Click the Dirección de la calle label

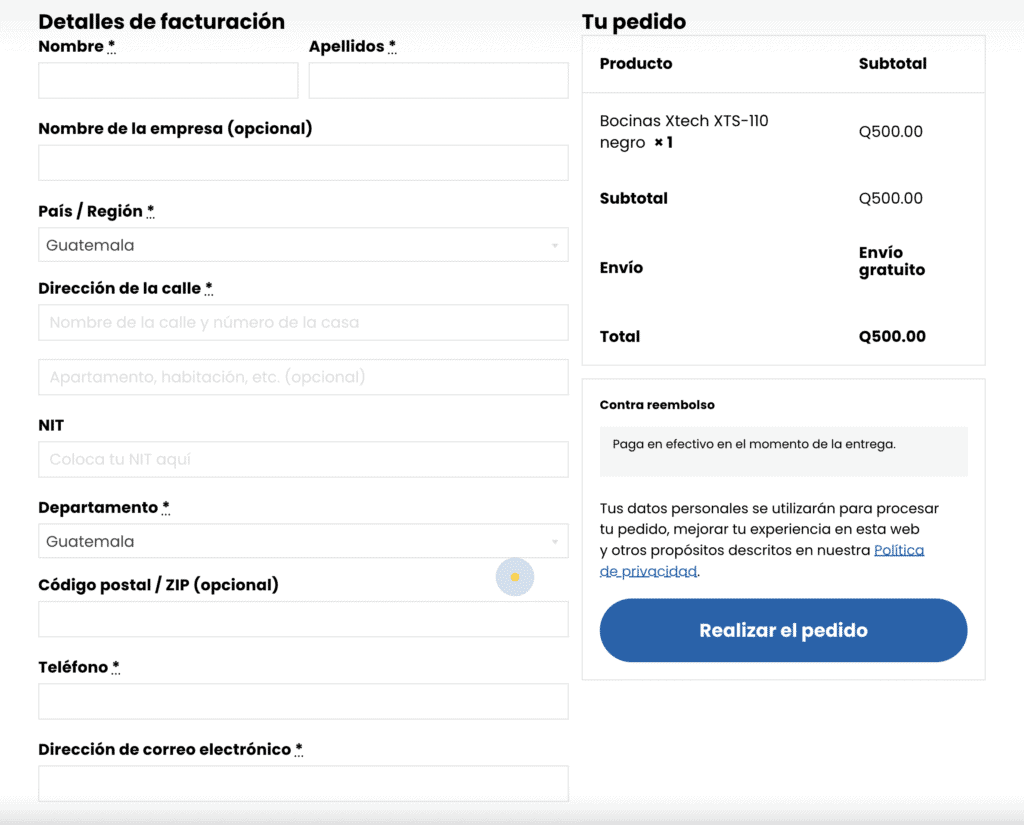(119, 288)
